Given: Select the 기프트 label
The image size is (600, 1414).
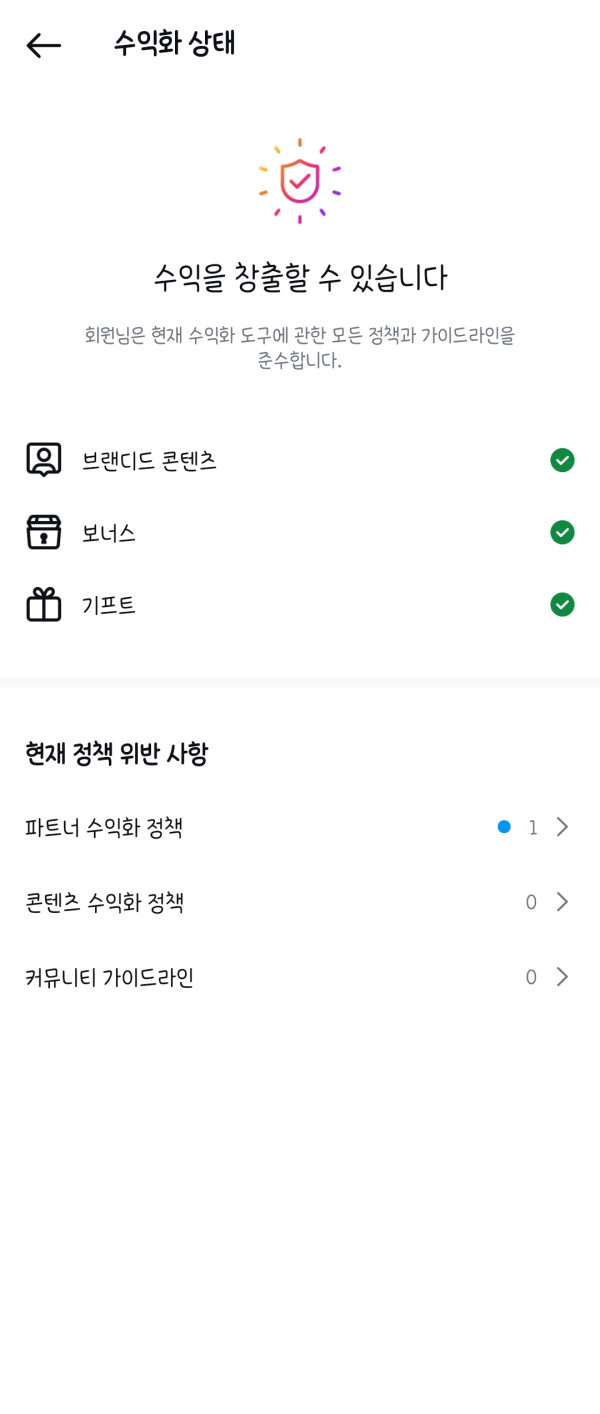Looking at the screenshot, I should tap(109, 606).
